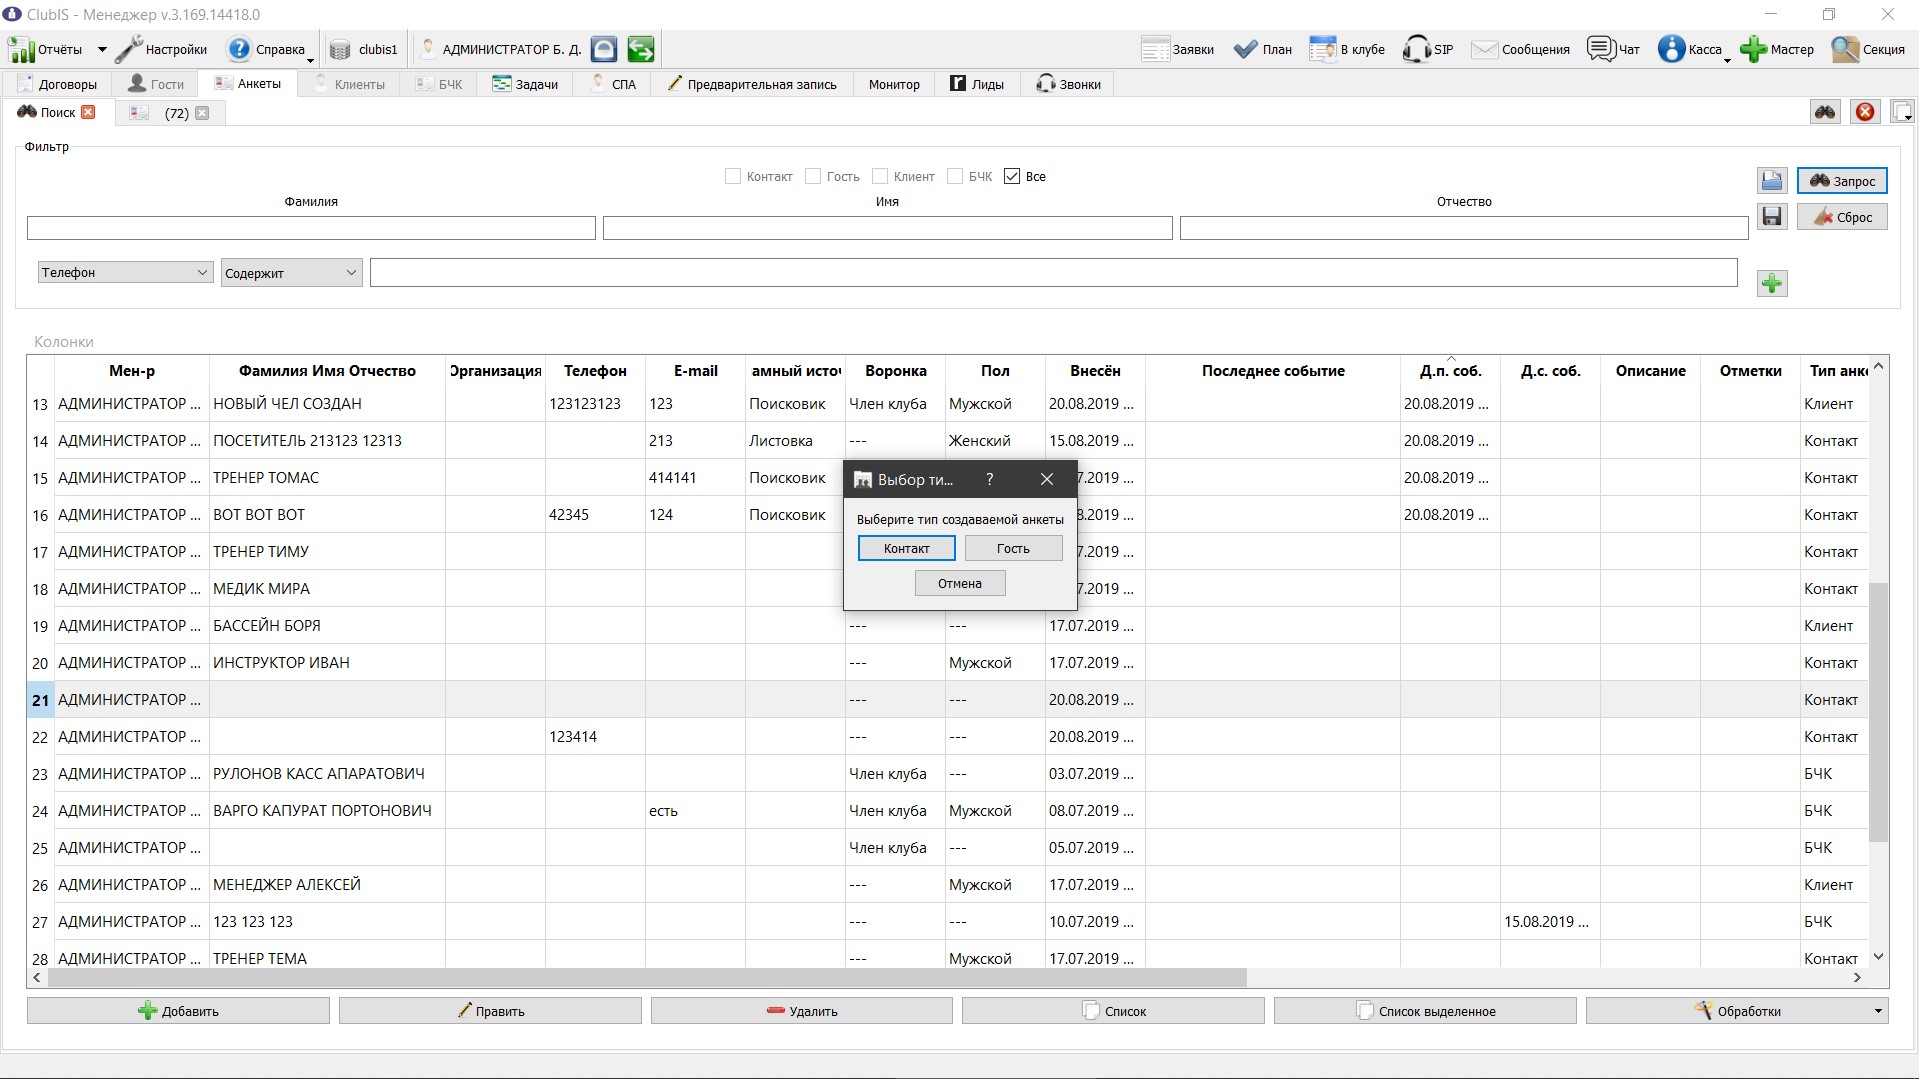
Task: Click the floppy disk save filter icon
Action: [1772, 217]
